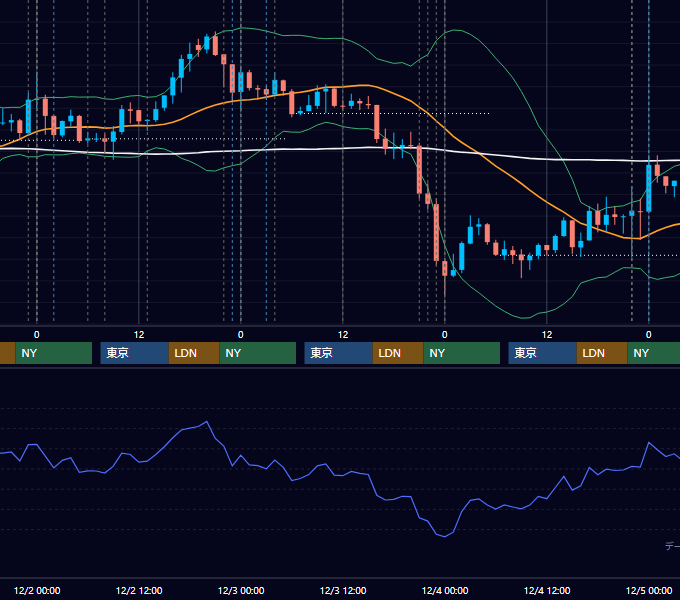Click the NY session block spanning 12/5 midnight
This screenshot has height=600, width=680.
pyautogui.click(x=654, y=353)
